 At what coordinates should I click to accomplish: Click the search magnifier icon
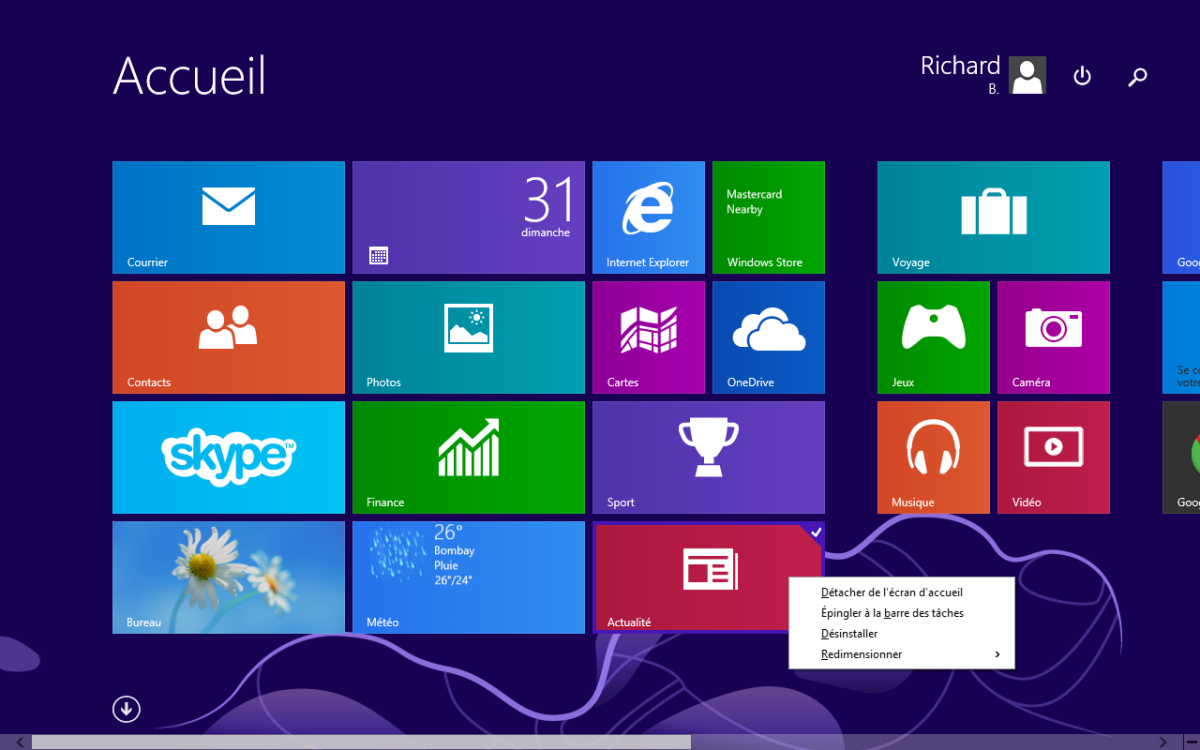[1137, 77]
